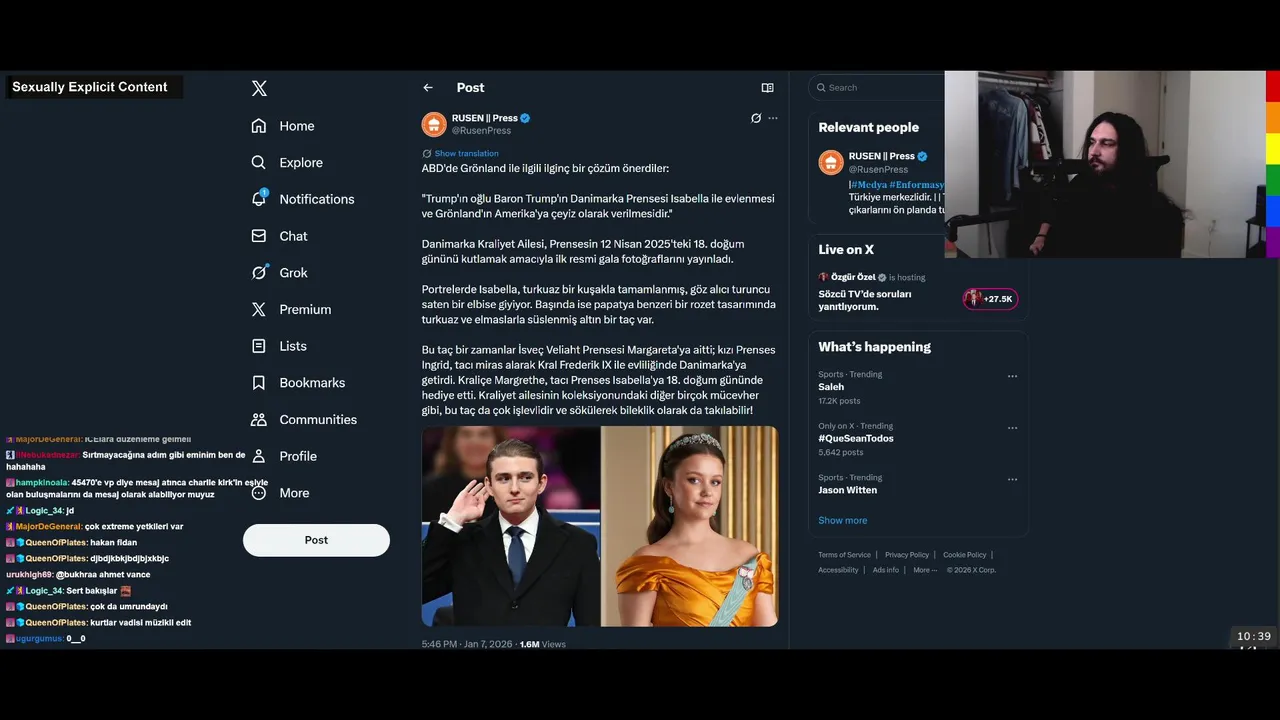
Task: Click RUSEN avatar in Relevant people
Action: pyautogui.click(x=831, y=163)
